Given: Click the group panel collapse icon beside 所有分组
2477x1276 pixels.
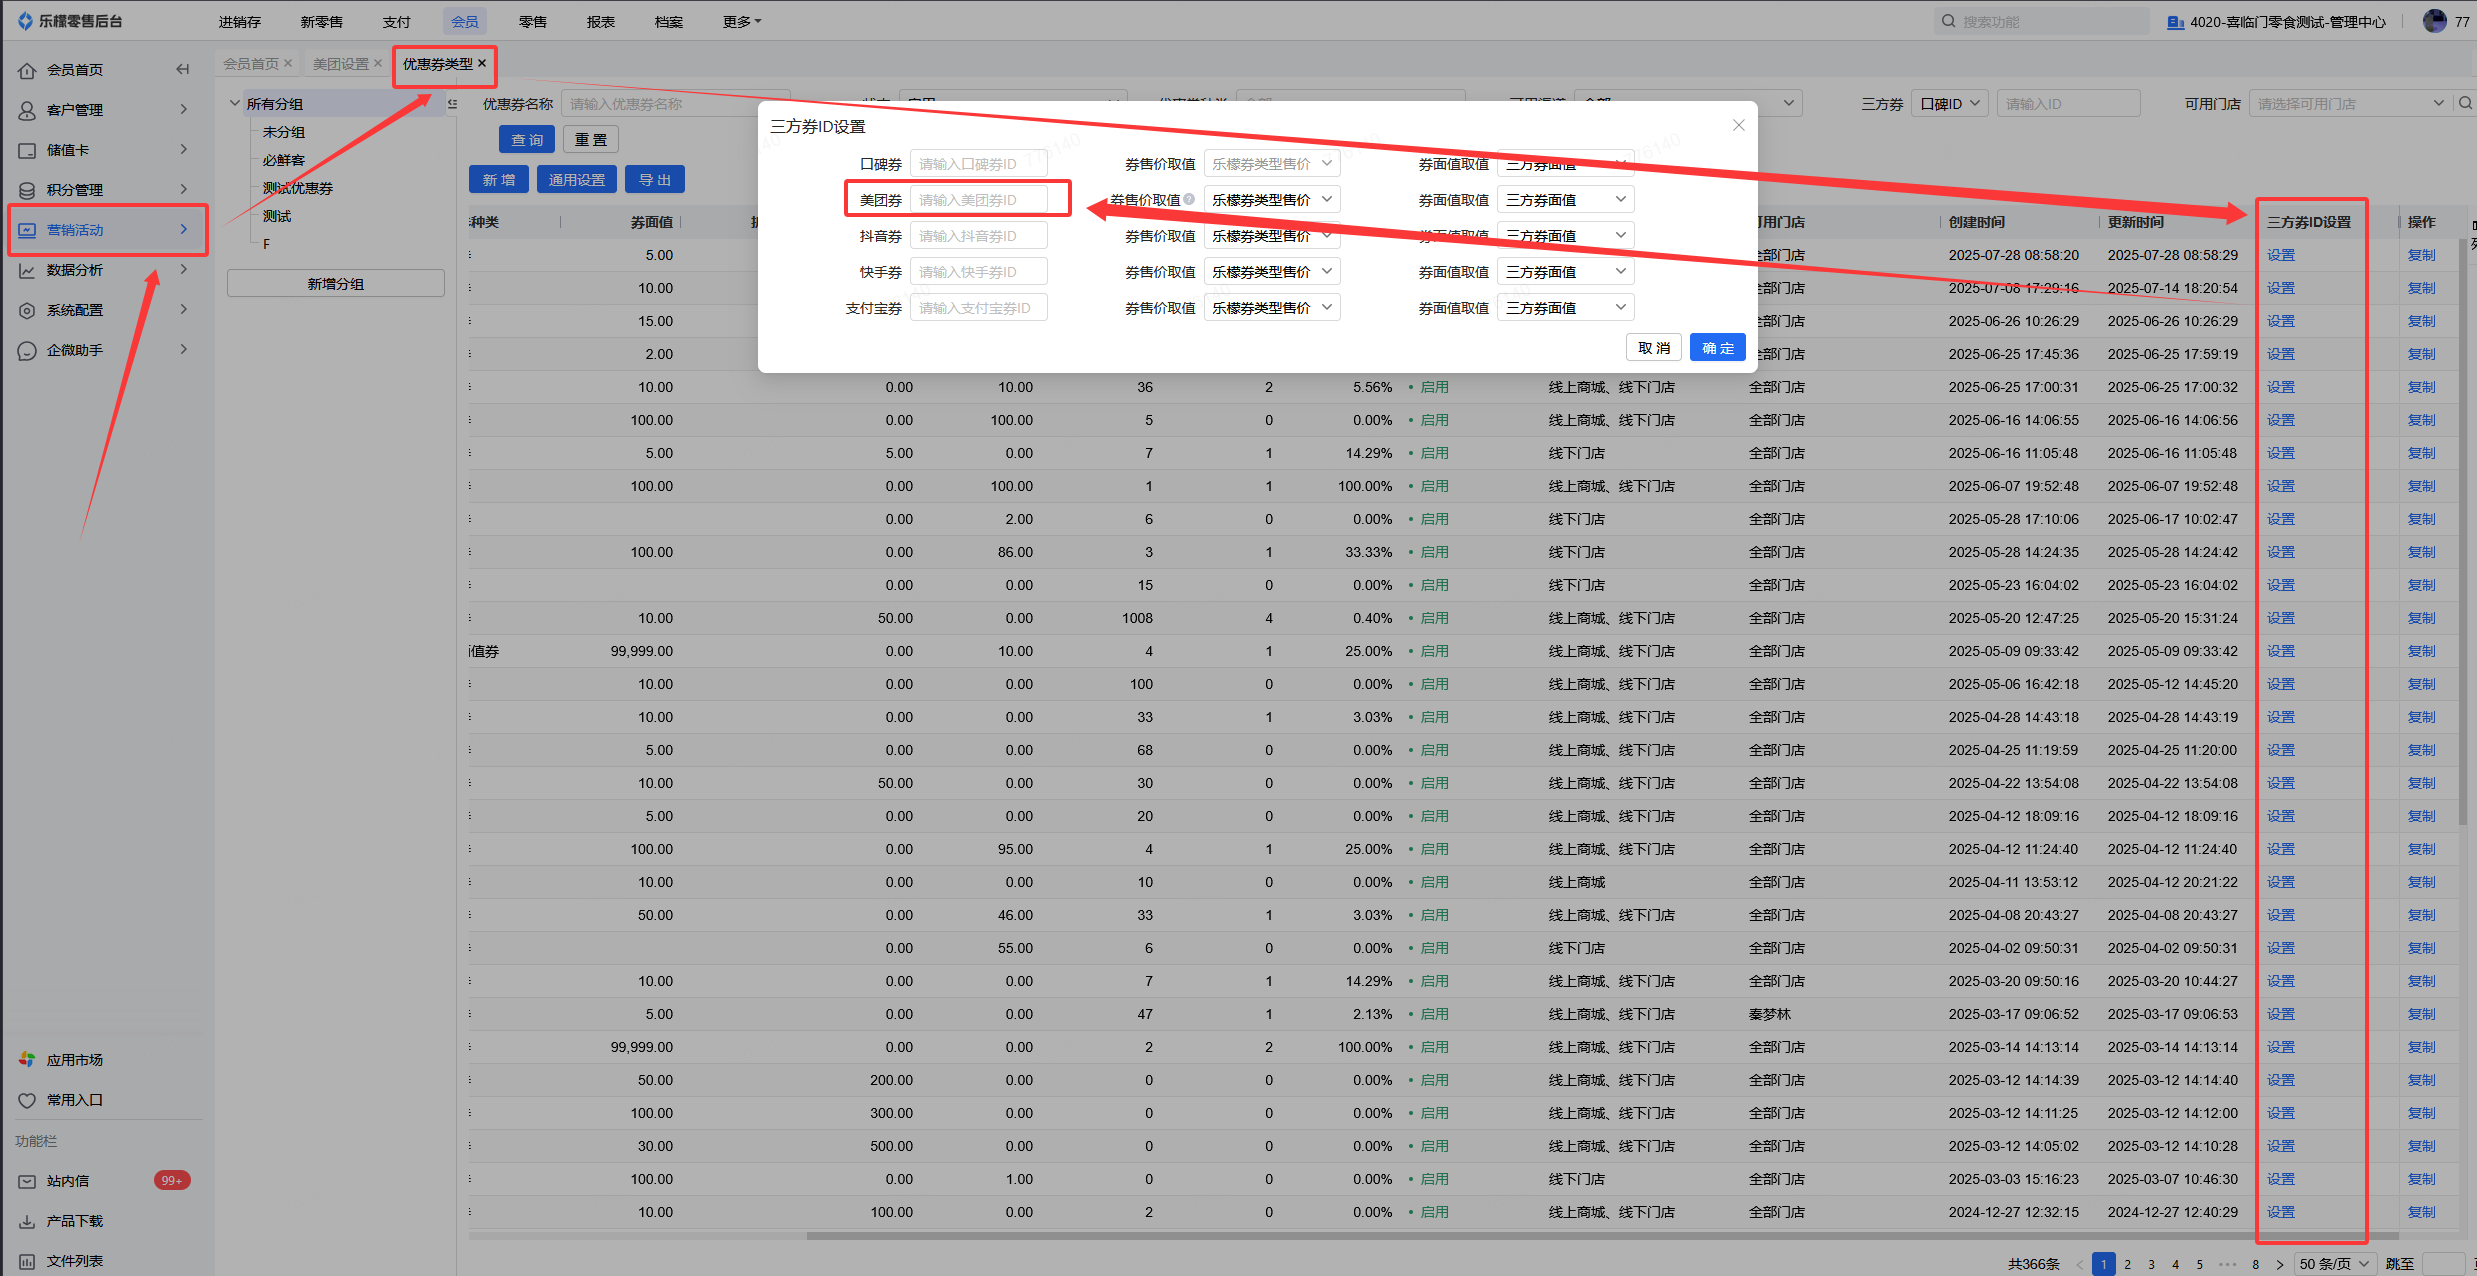Looking at the screenshot, I should click(x=452, y=104).
